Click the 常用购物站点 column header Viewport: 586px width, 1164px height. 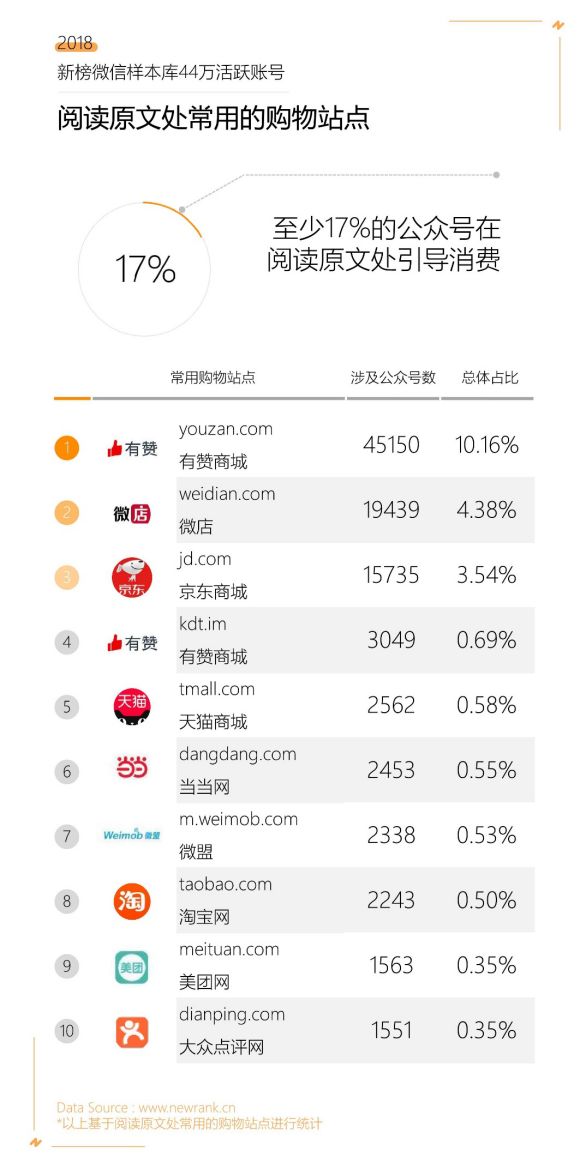[213, 378]
